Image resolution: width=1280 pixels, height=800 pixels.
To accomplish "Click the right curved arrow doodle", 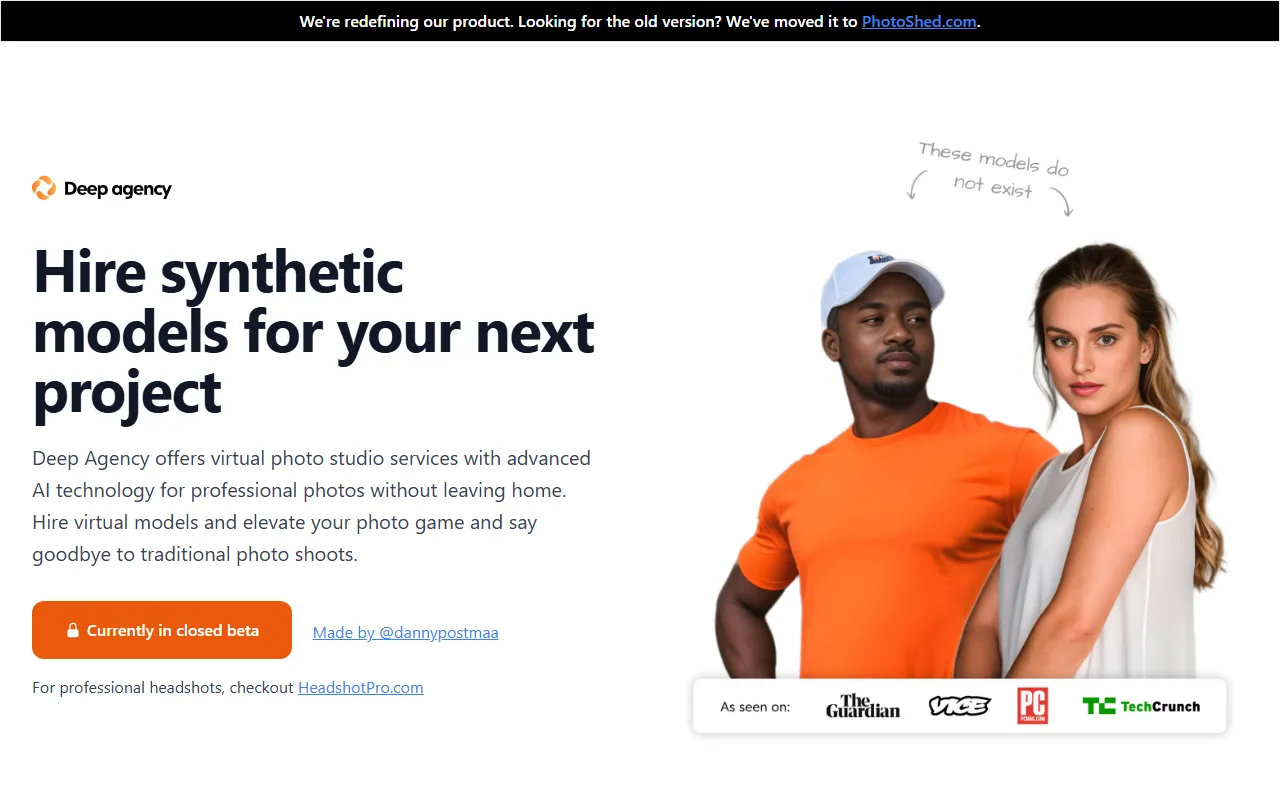I will (x=1062, y=200).
